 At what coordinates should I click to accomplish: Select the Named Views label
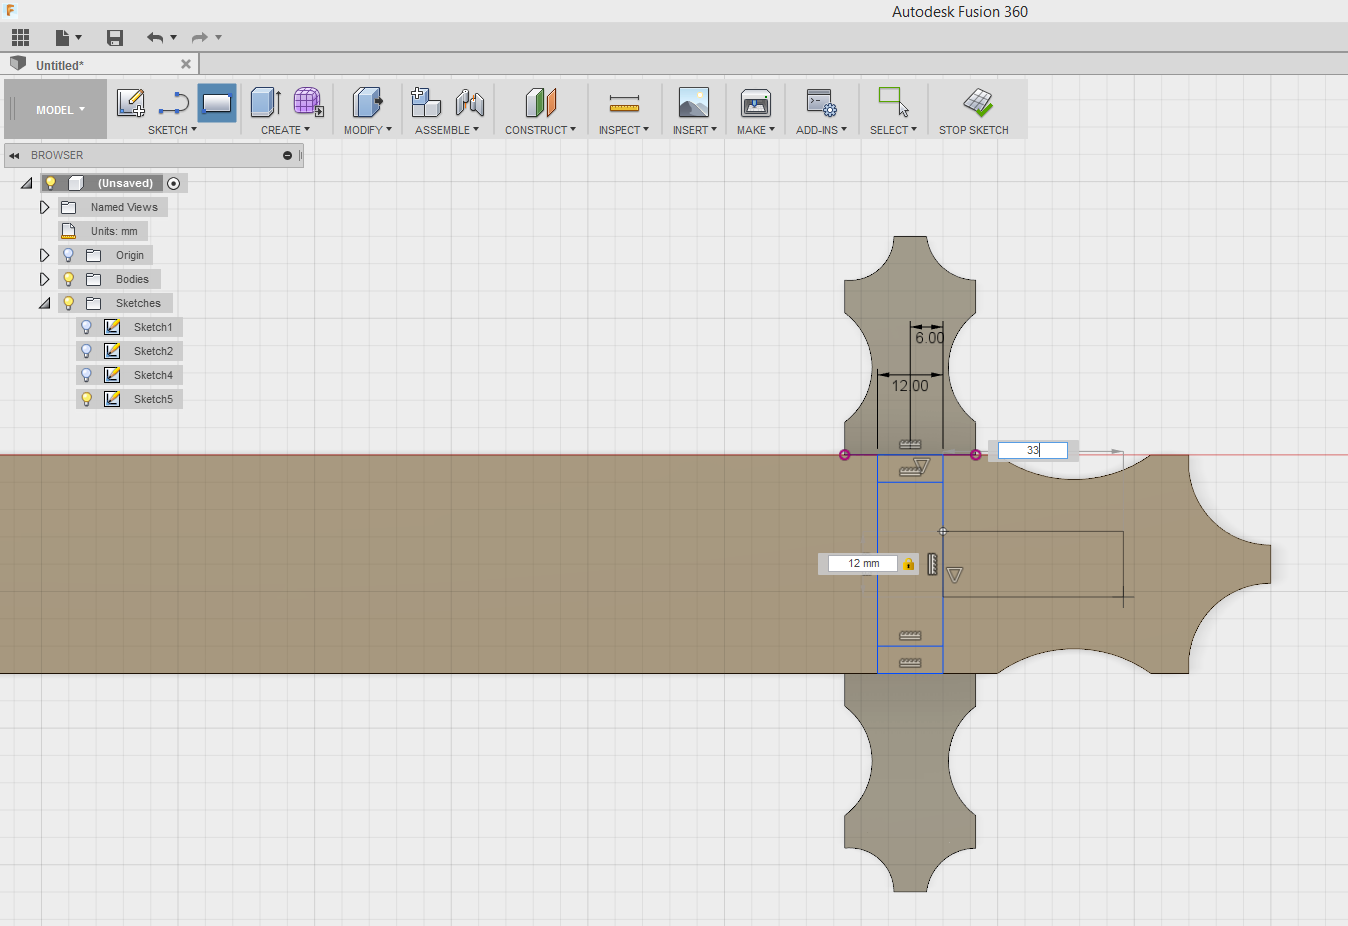pyautogui.click(x=124, y=207)
